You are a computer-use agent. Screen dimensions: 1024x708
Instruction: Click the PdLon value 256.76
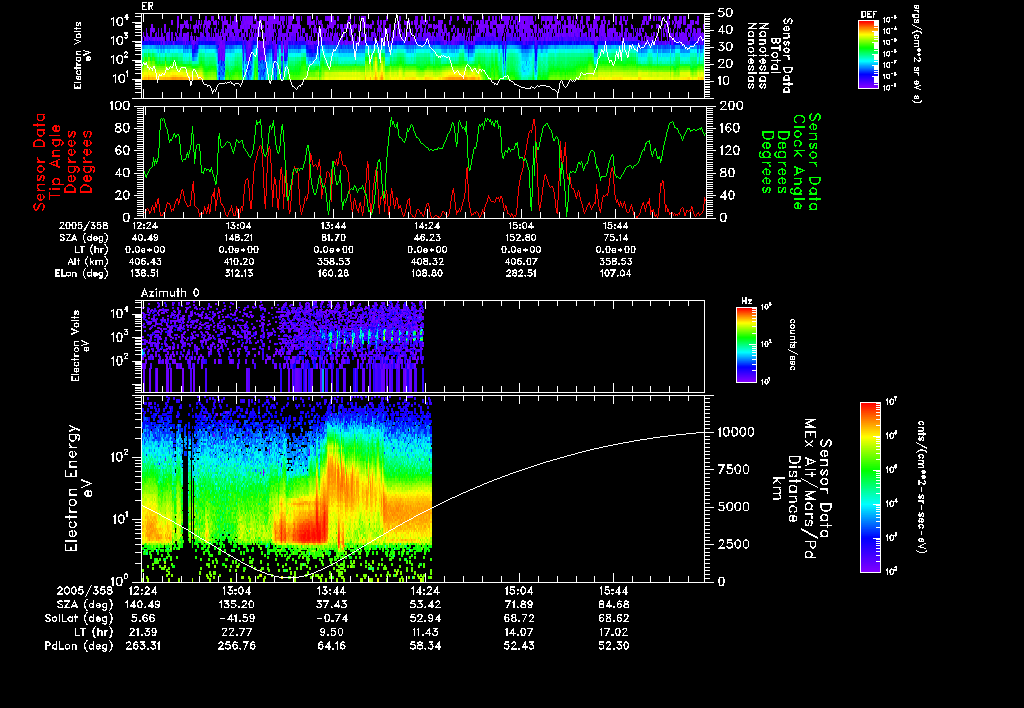[237, 646]
